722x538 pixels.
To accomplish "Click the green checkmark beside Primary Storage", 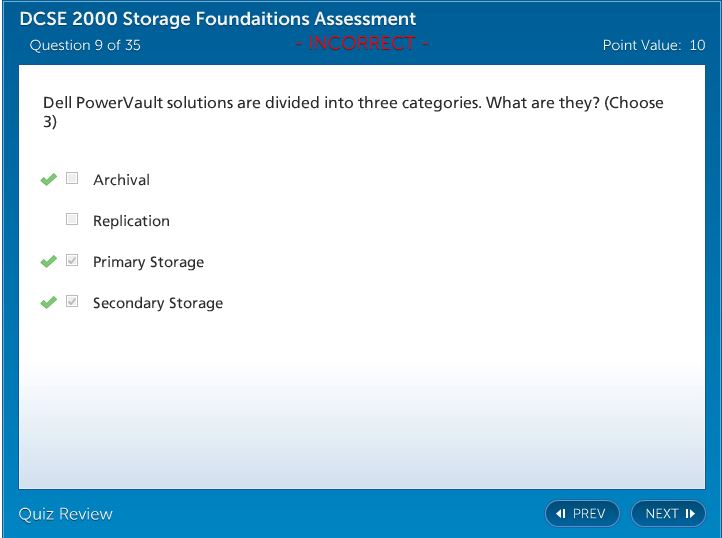I will [48, 262].
